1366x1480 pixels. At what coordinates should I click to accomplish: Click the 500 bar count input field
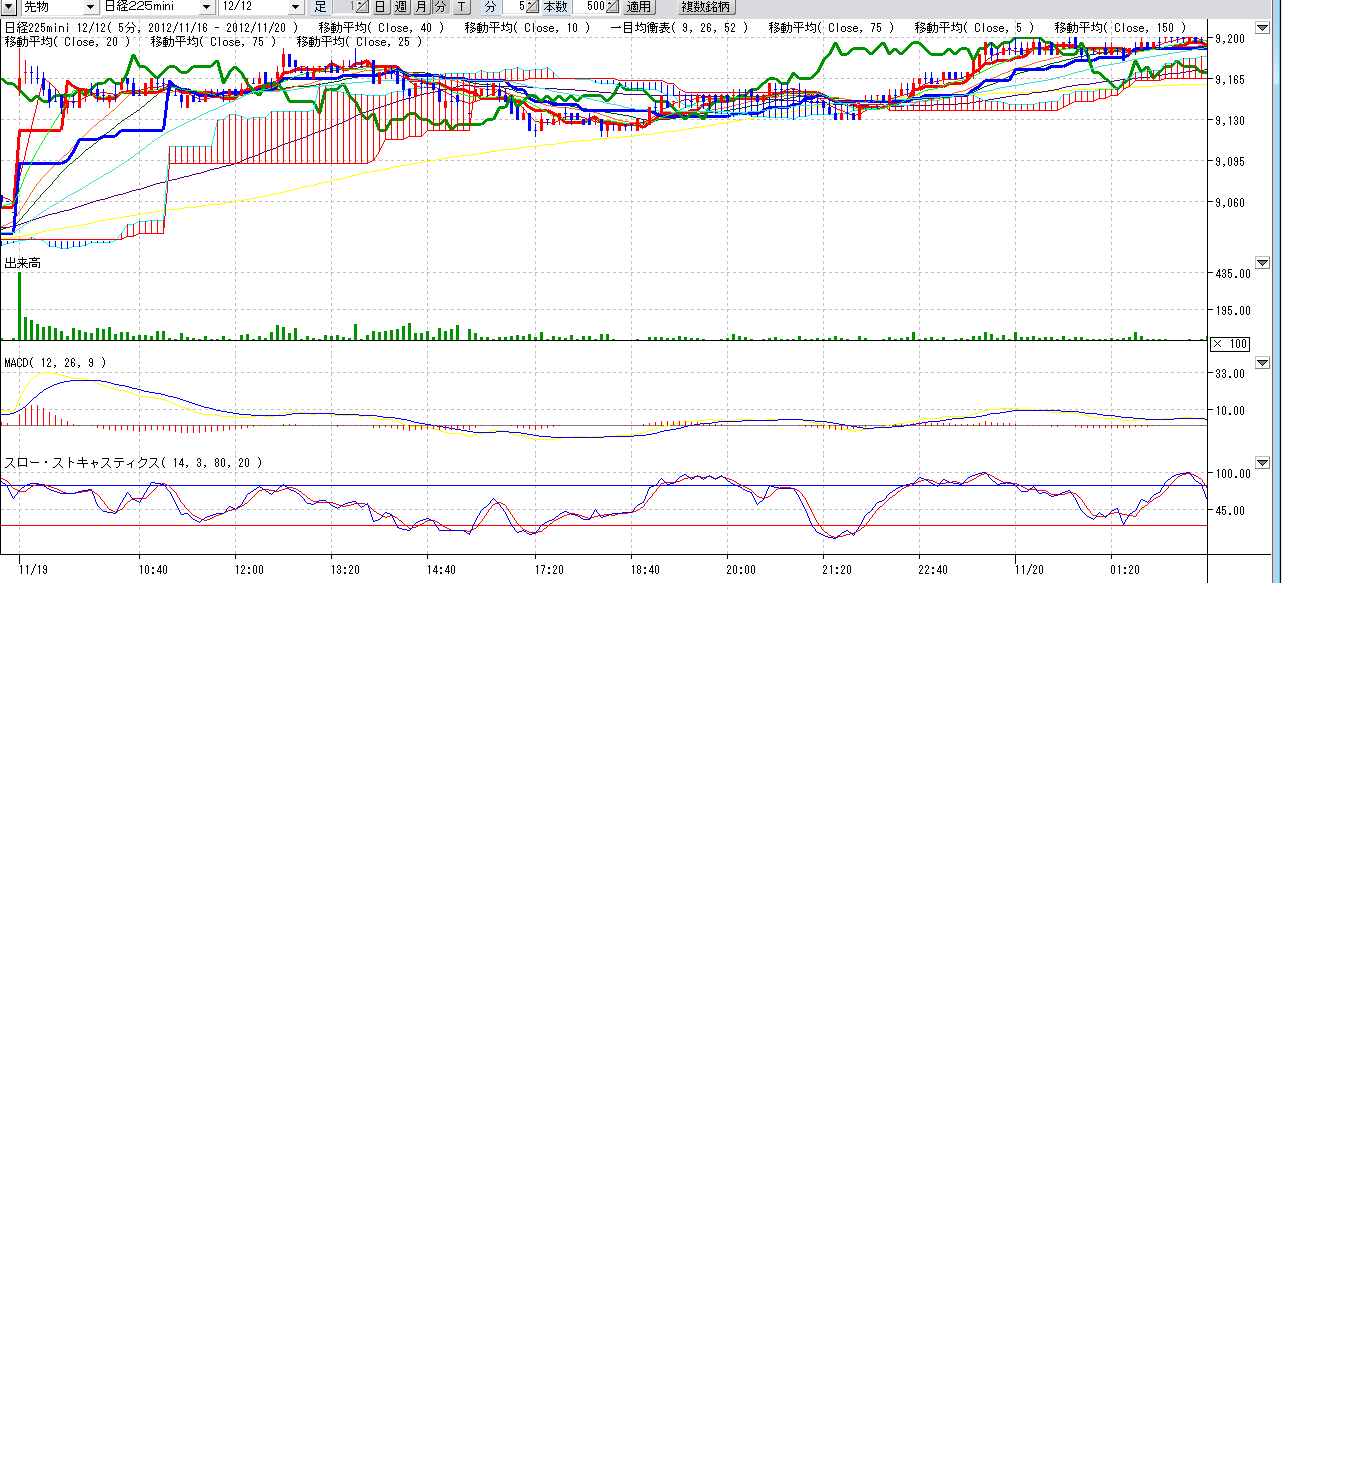point(593,7)
